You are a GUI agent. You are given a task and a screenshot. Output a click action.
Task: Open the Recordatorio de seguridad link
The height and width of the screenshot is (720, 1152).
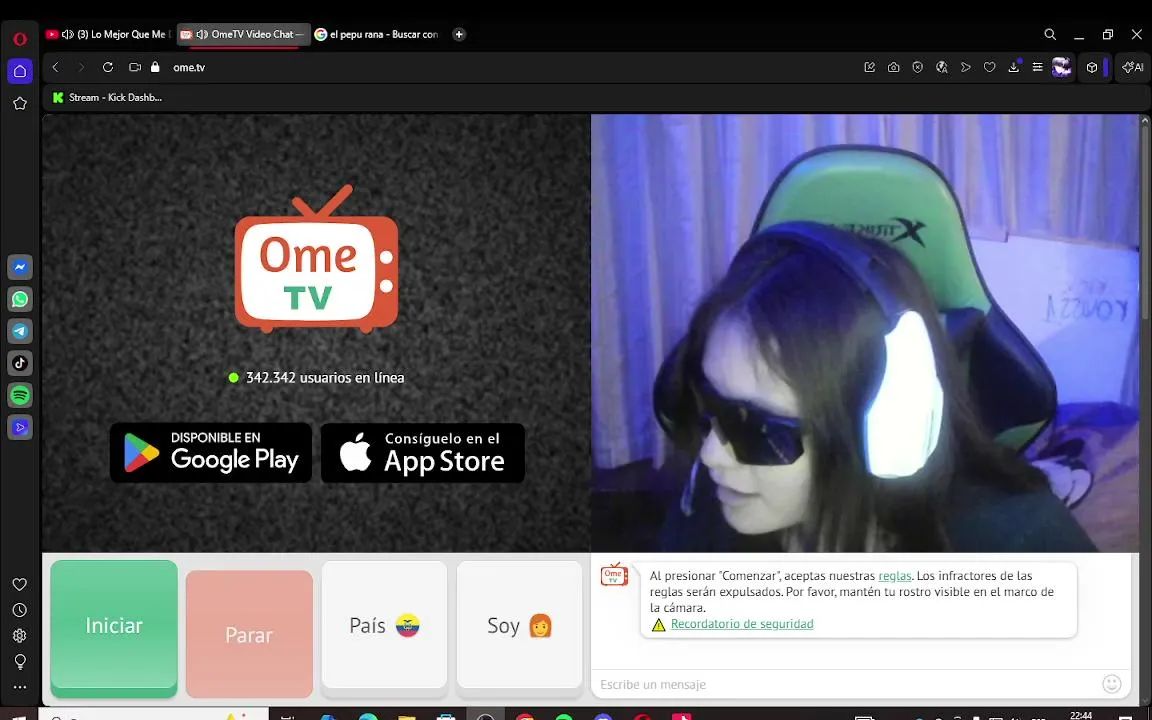tap(742, 624)
